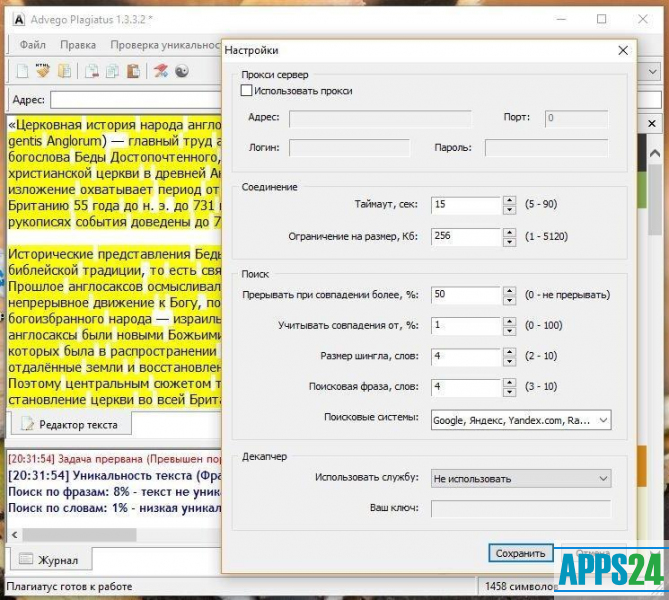Click the red flag uniqueness check icon
Viewport: 669px width, 600px height.
click(161, 71)
